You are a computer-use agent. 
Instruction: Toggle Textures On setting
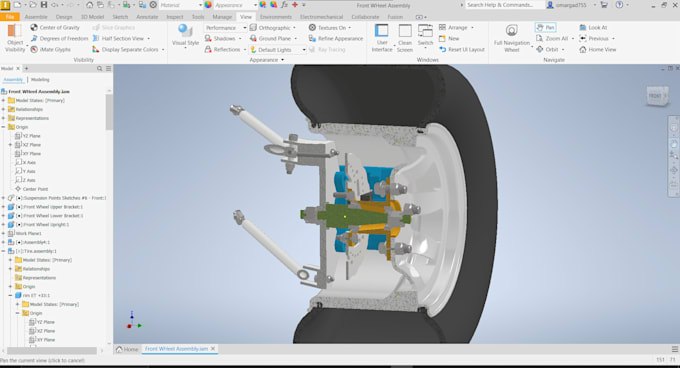tap(330, 27)
